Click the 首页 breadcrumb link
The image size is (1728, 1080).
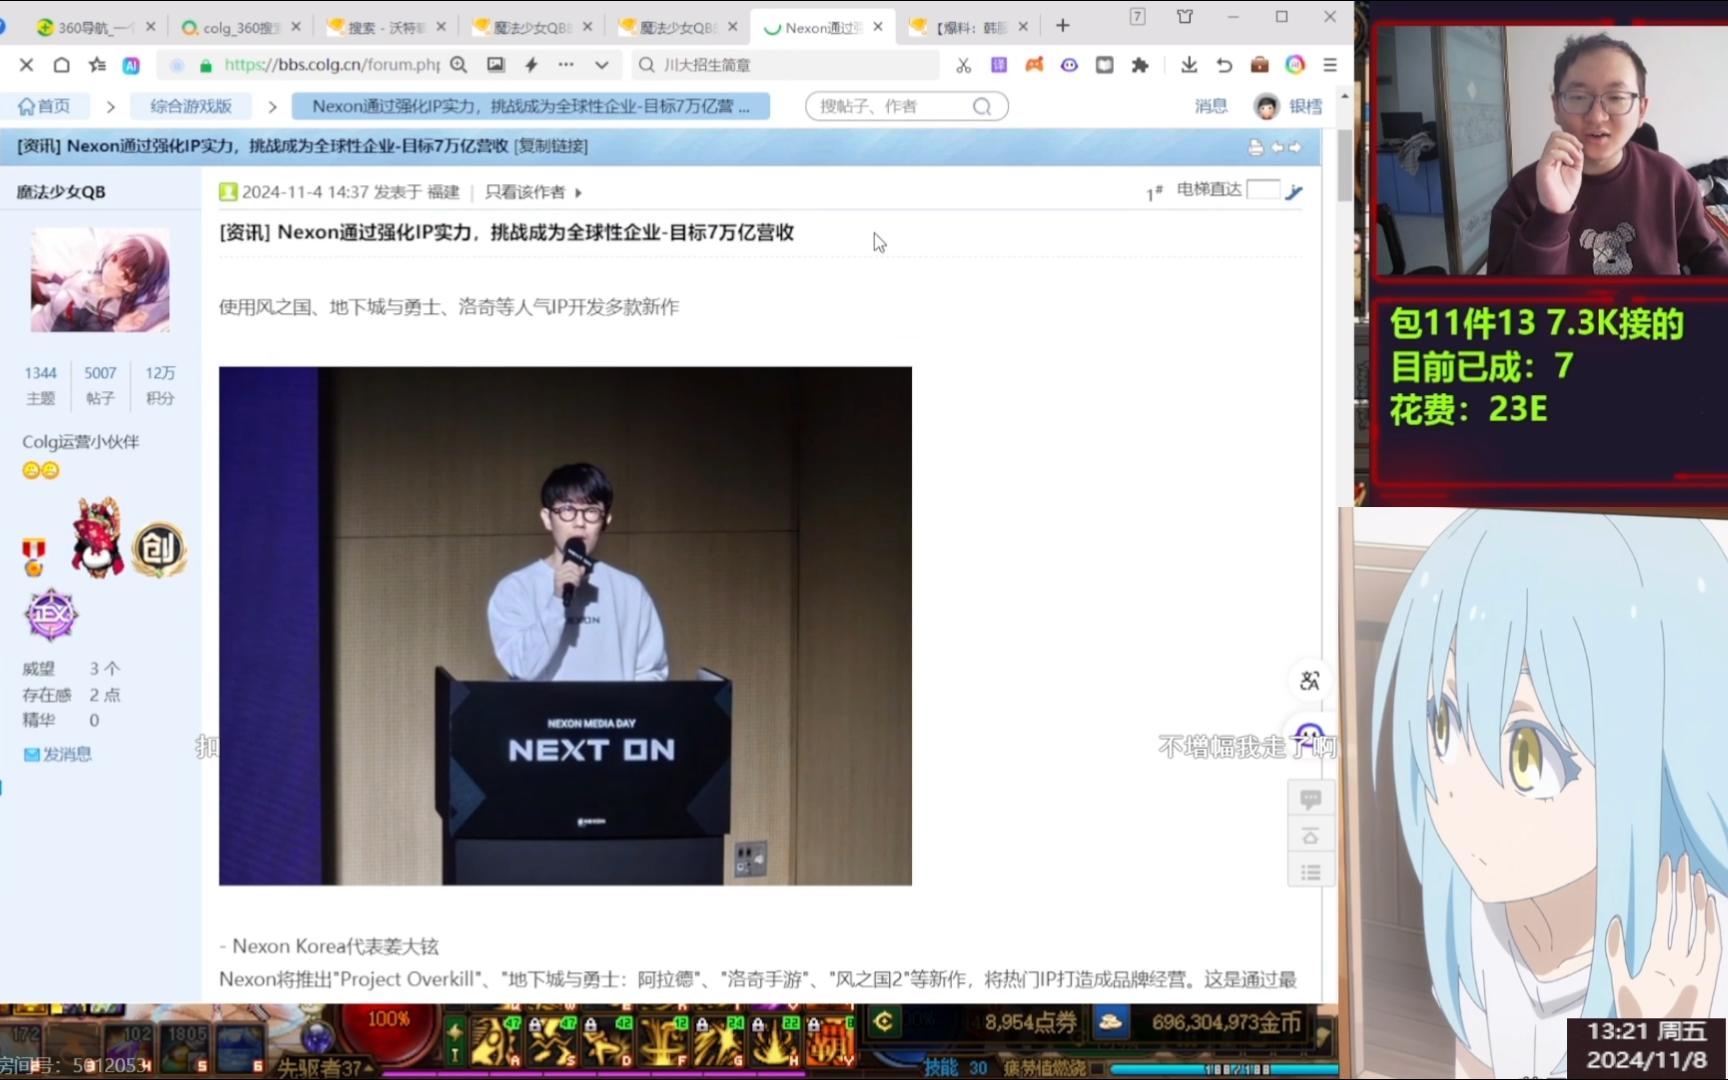pyautogui.click(x=45, y=106)
